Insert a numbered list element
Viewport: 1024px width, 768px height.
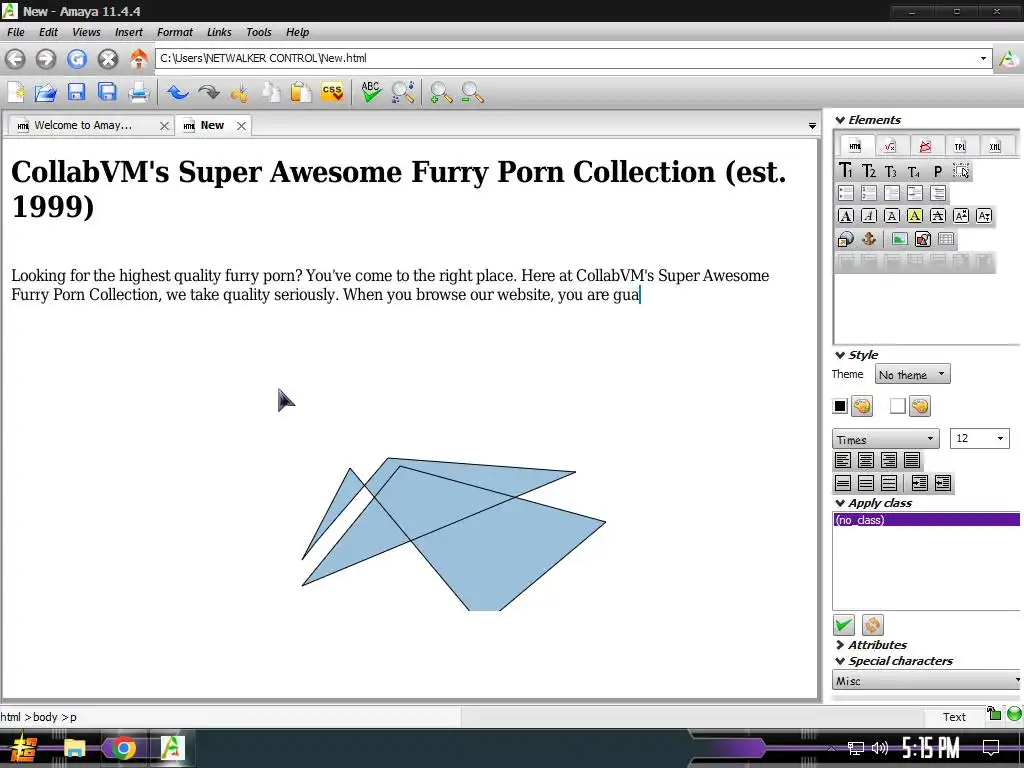pos(869,193)
